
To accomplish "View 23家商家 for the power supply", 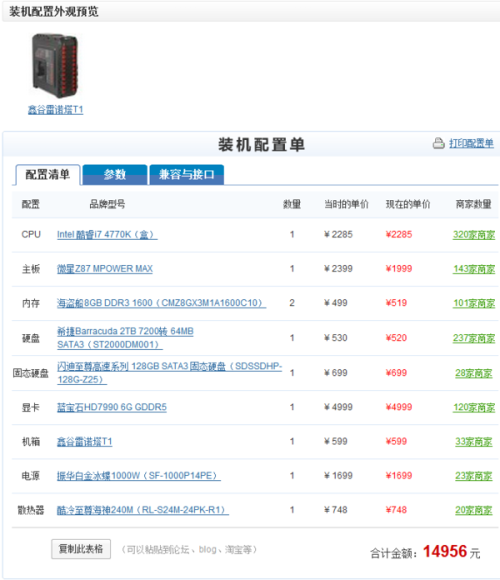I will pyautogui.click(x=474, y=476).
